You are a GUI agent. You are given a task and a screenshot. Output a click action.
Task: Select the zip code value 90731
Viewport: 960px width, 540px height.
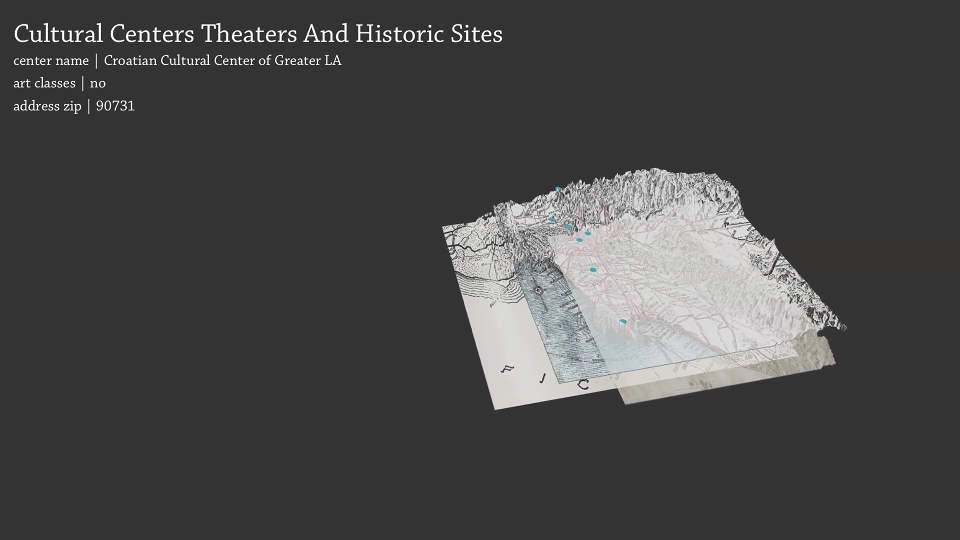click(x=115, y=106)
